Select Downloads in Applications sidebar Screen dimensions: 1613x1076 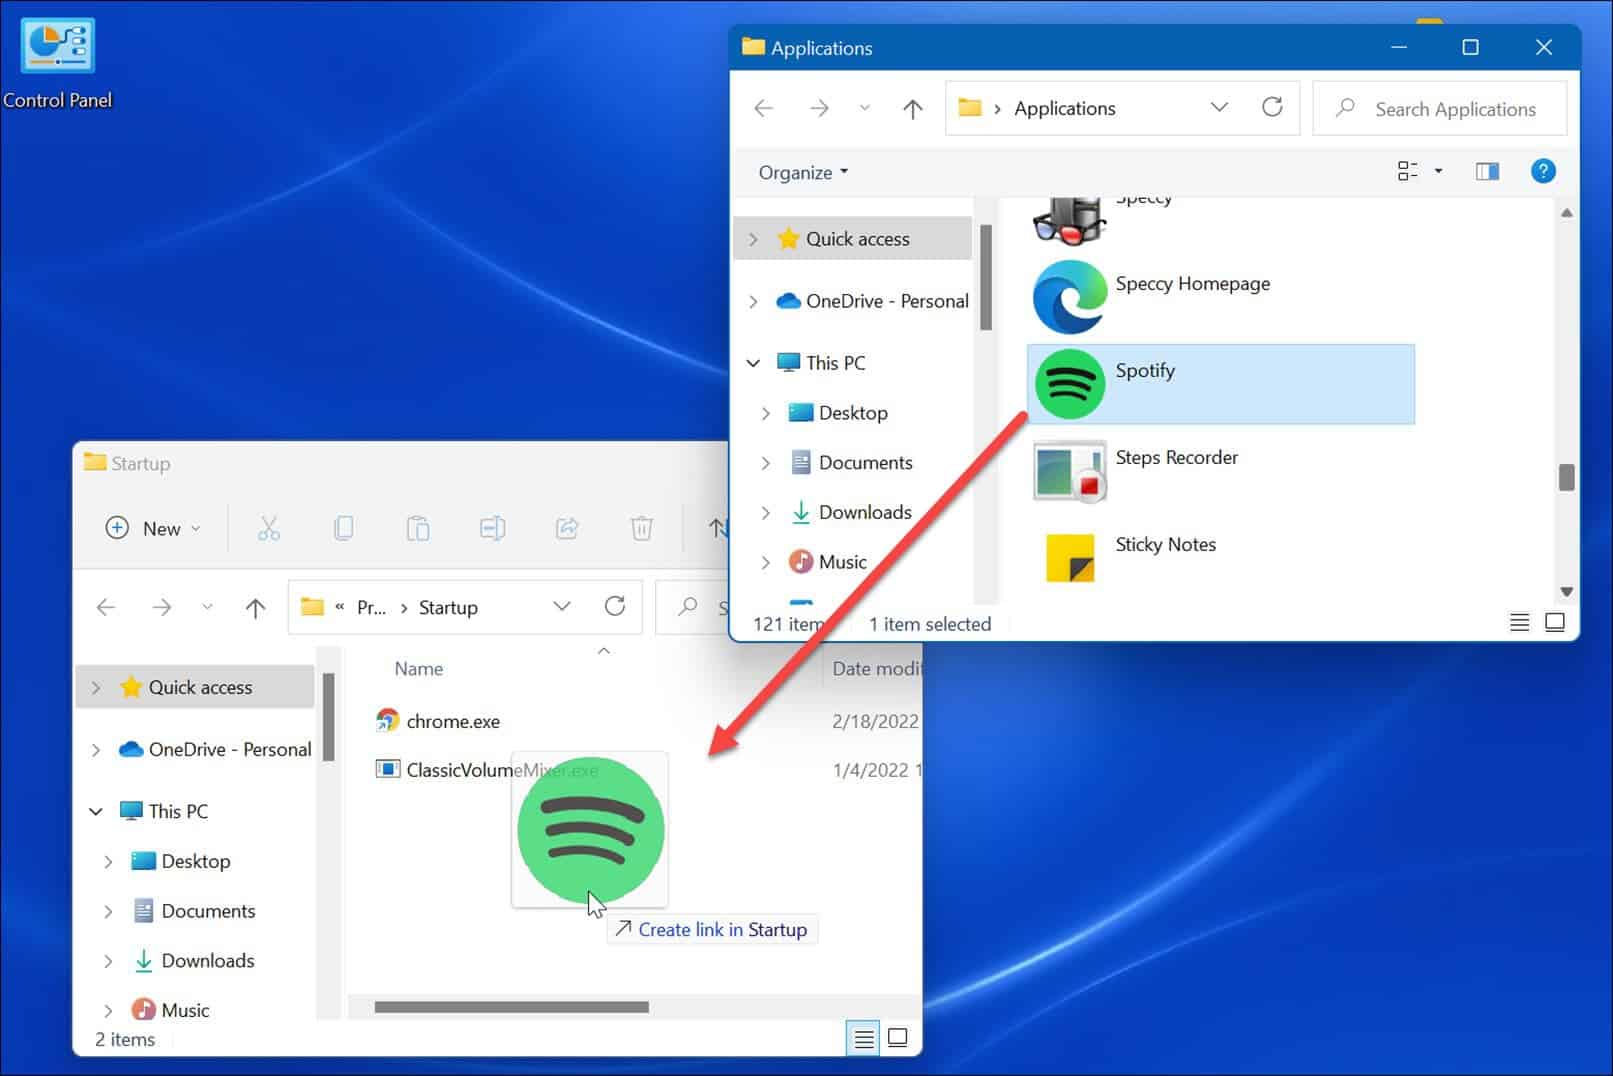click(865, 512)
